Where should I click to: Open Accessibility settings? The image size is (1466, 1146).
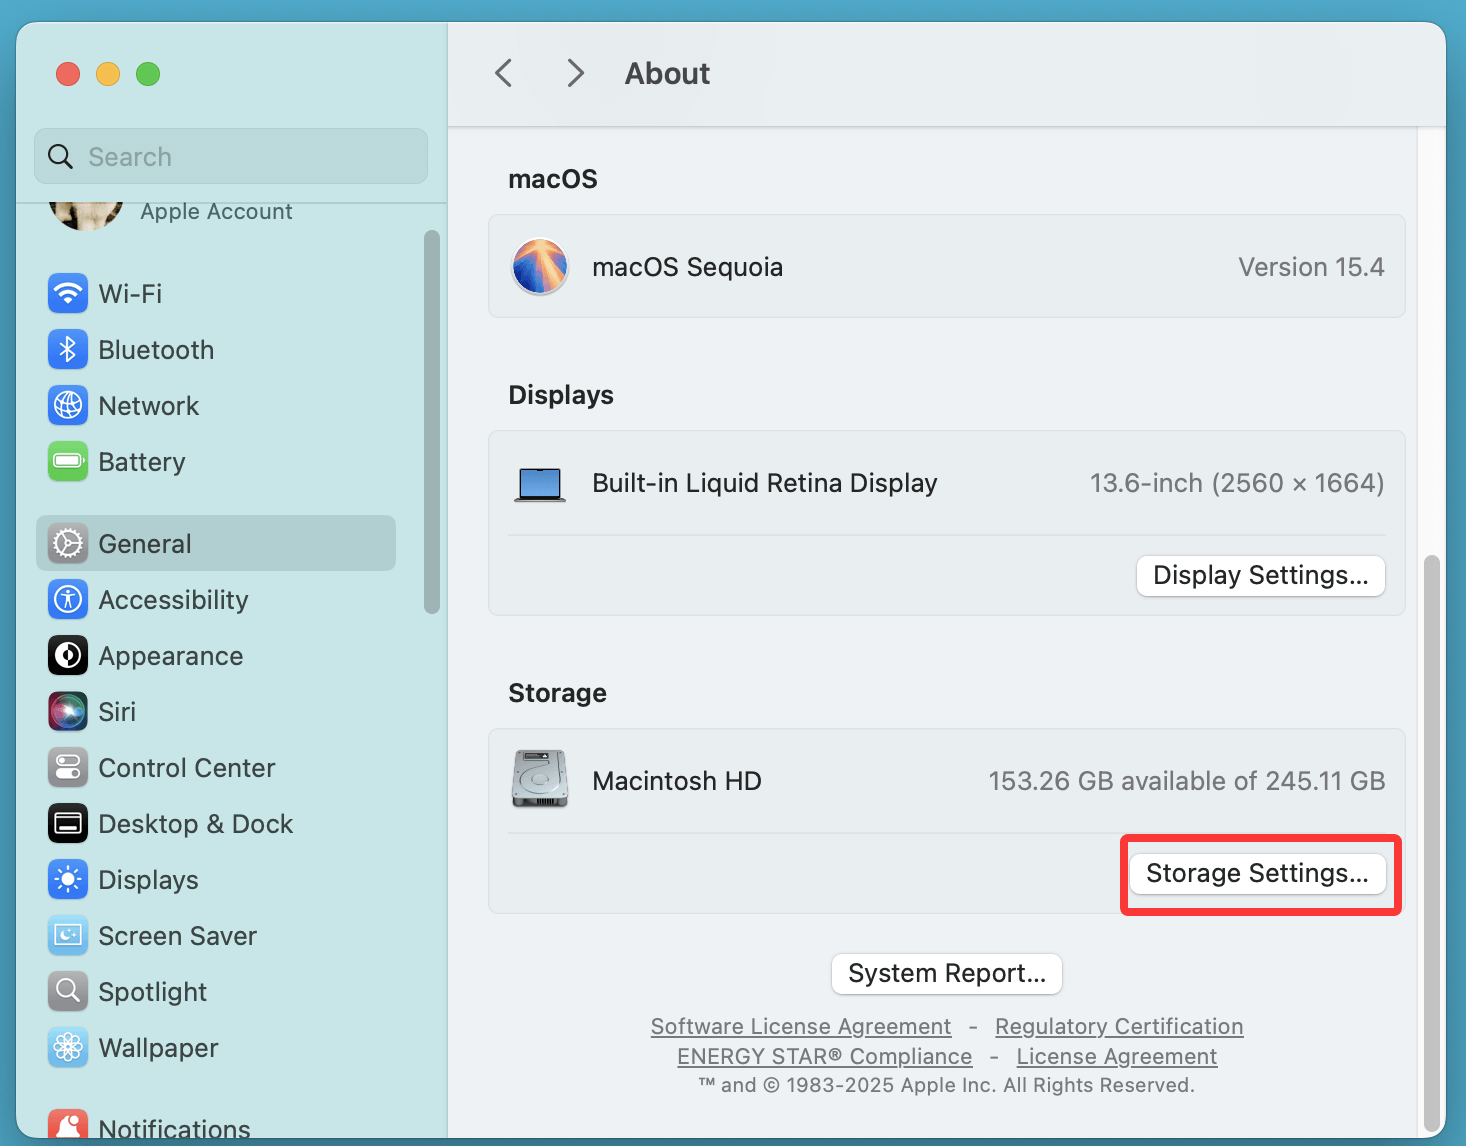(x=173, y=599)
